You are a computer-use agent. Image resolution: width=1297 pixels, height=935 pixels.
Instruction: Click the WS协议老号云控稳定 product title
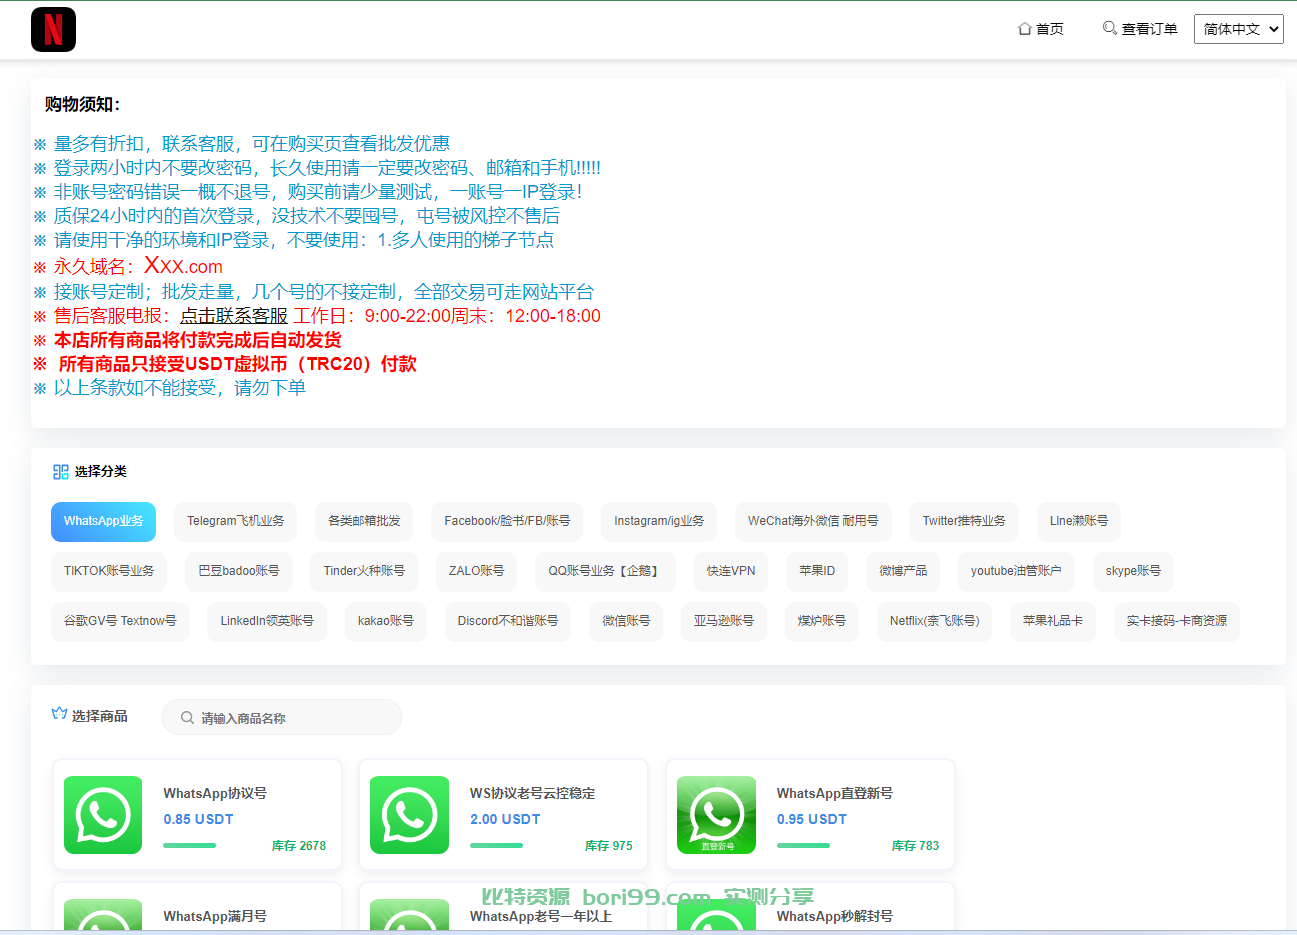533,793
